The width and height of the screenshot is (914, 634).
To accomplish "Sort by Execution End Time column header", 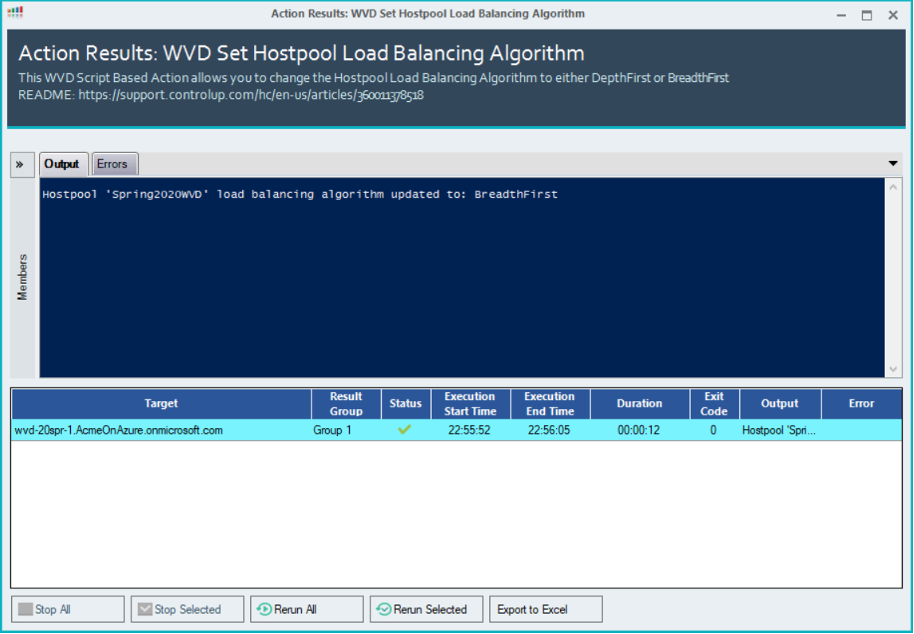I will (x=550, y=404).
